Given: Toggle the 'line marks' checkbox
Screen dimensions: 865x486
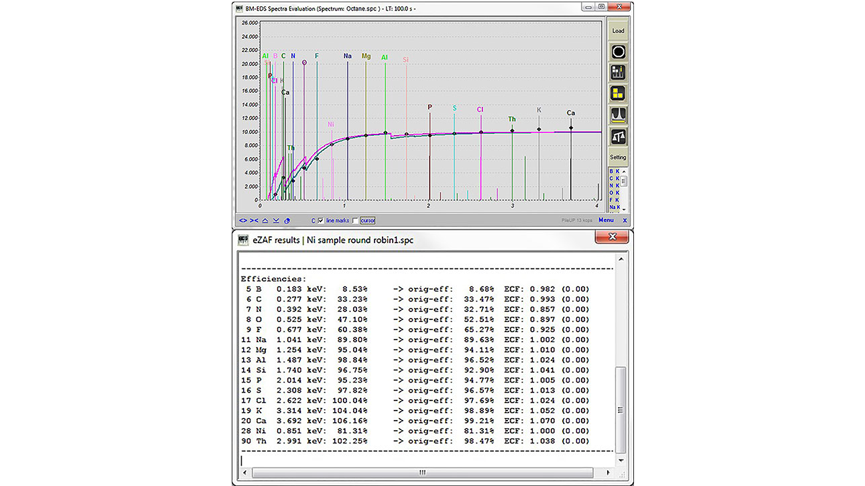Looking at the screenshot, I should [321, 221].
